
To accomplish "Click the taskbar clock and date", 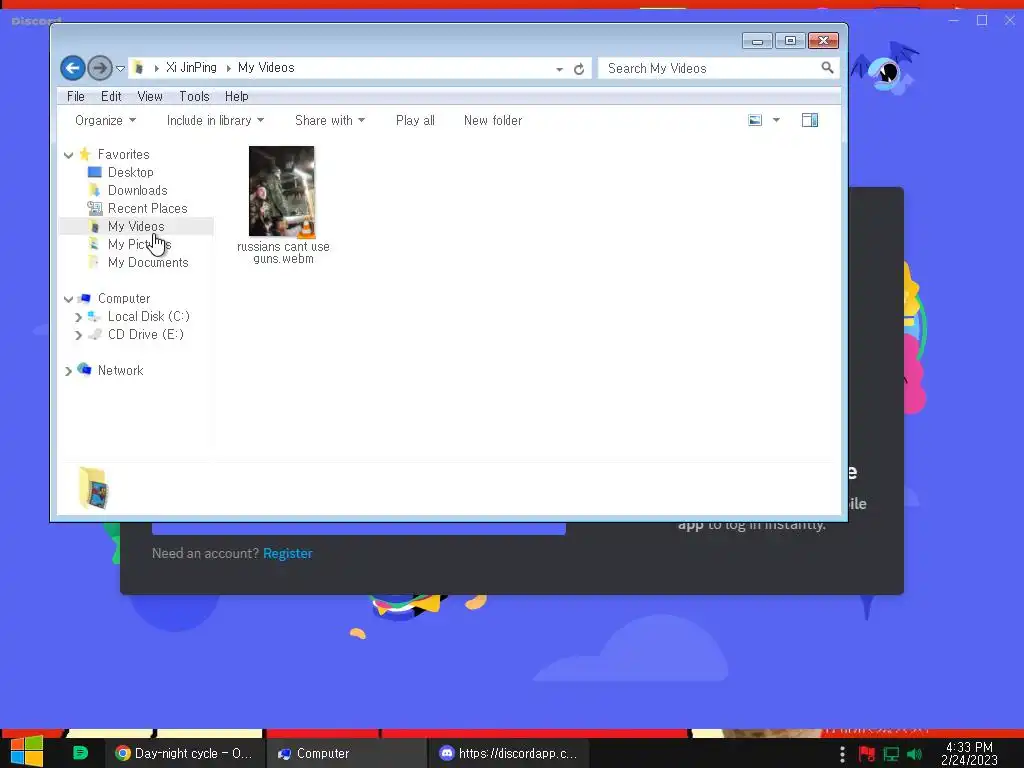I will (x=969, y=753).
